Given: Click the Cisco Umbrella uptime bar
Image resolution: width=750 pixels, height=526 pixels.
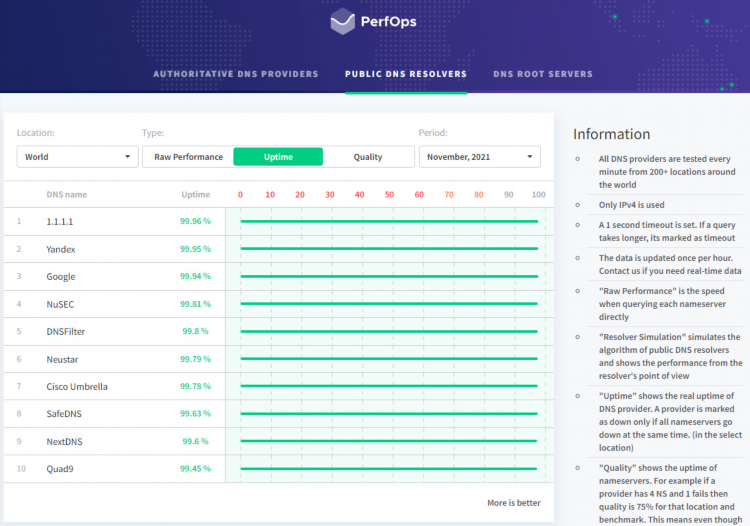Looking at the screenshot, I should [x=389, y=386].
